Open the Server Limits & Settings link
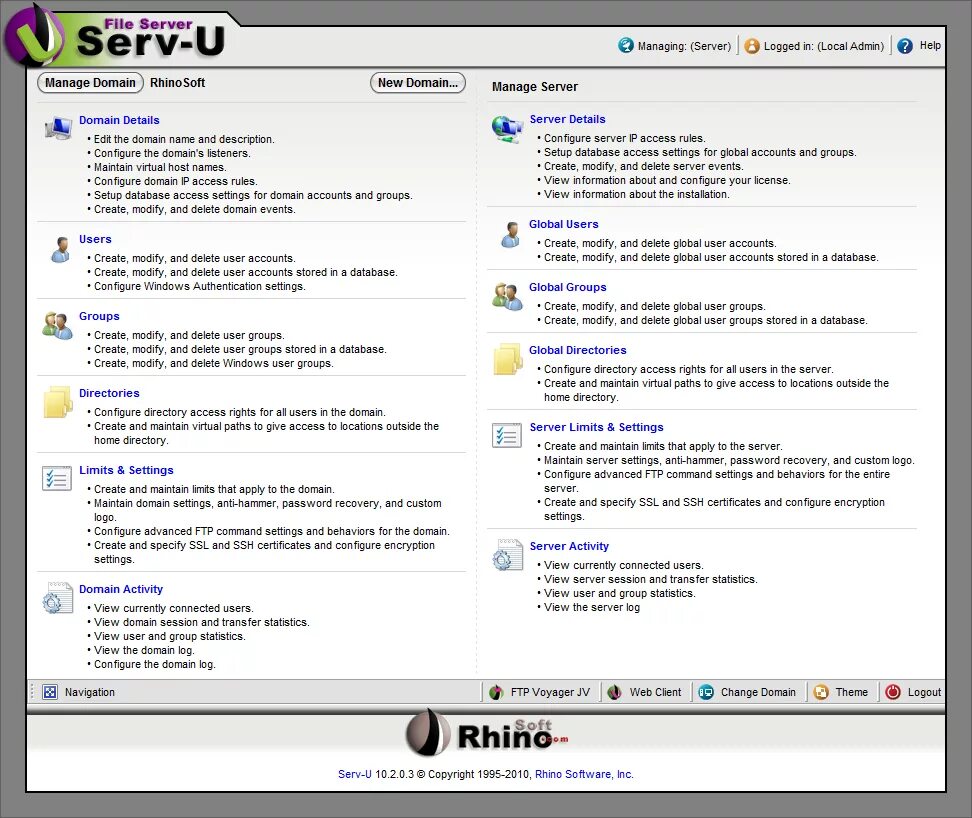The width and height of the screenshot is (972, 818). 596,427
